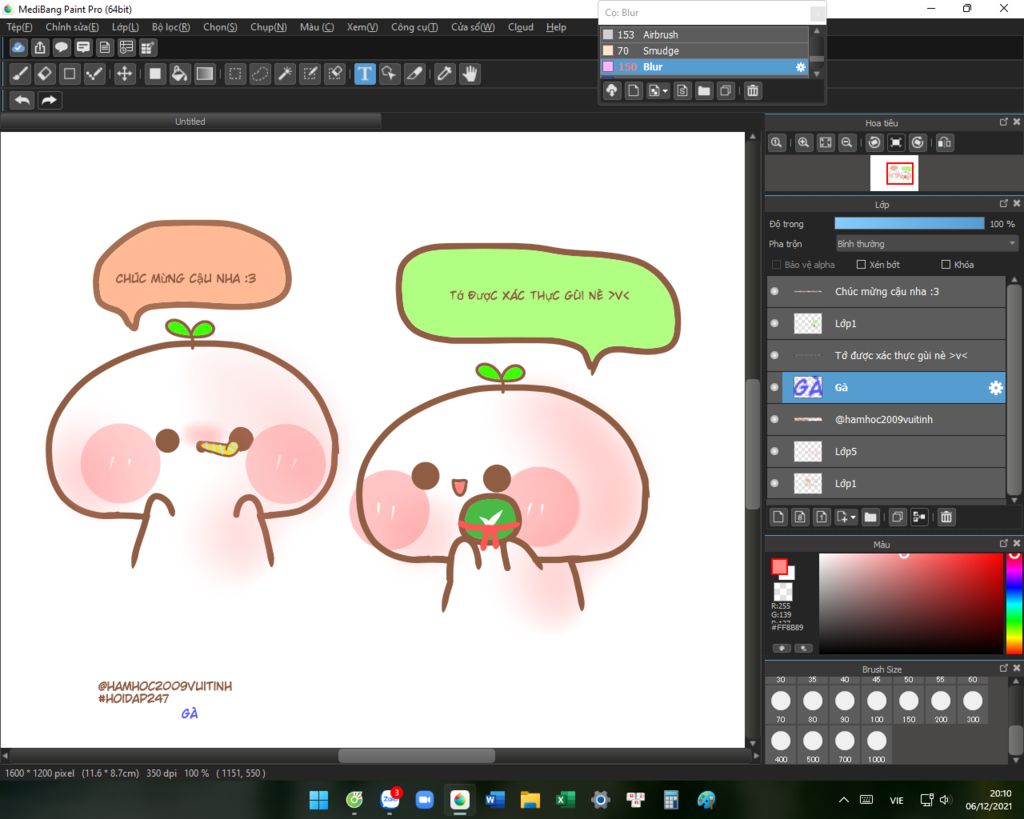1024x819 pixels.
Task: Click the Navigator preview thumbnail
Action: tap(894, 173)
